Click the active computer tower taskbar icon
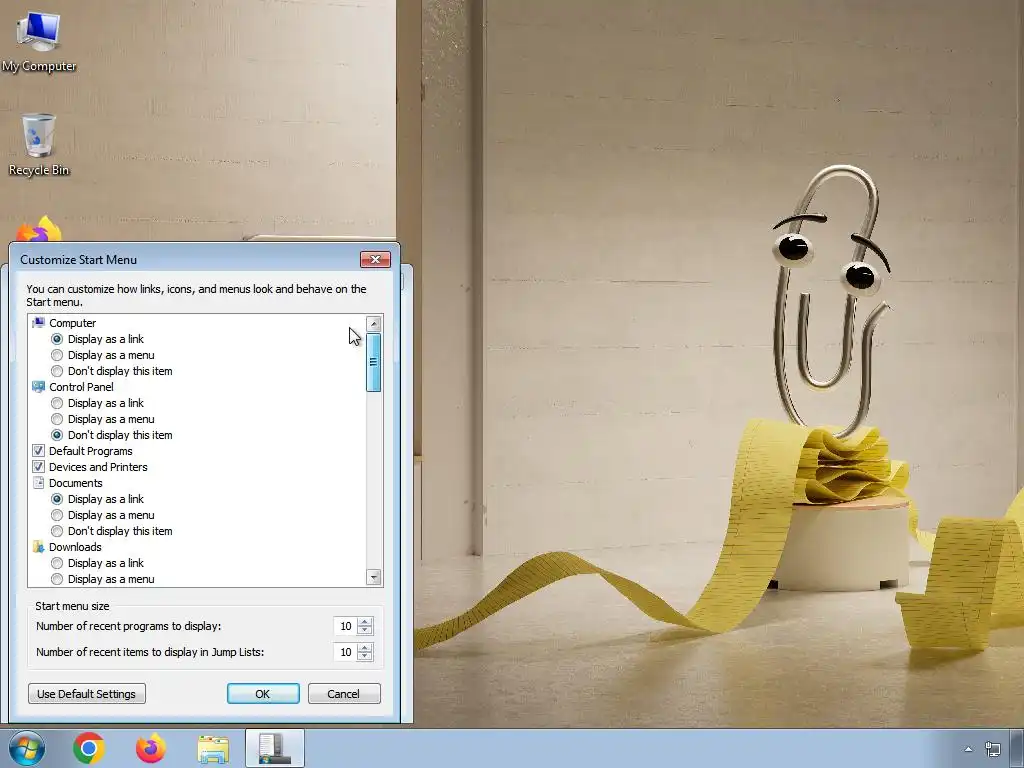 (x=275, y=748)
